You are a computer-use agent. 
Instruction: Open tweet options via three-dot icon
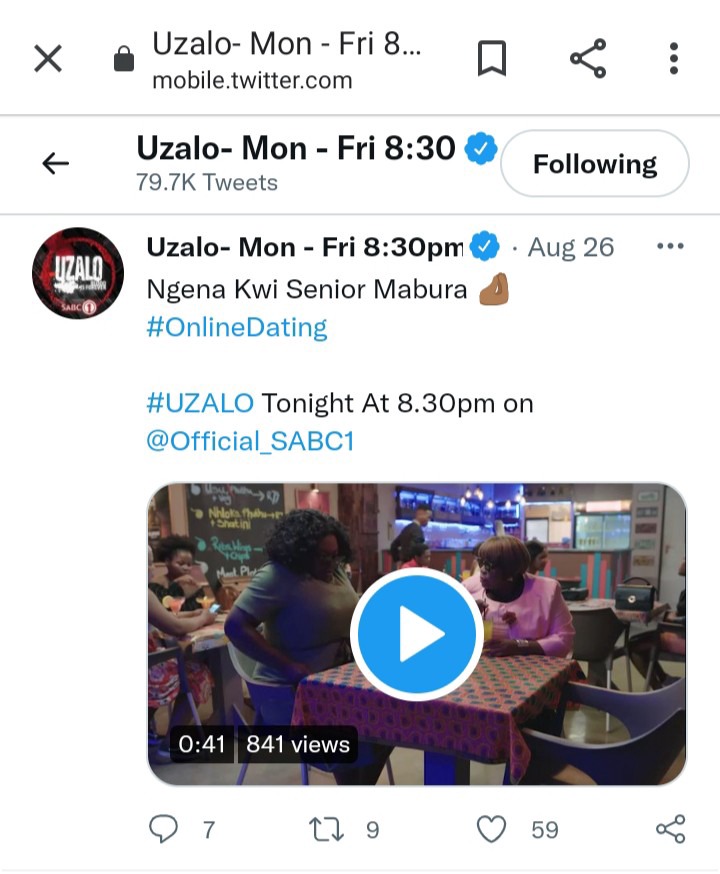pos(670,246)
